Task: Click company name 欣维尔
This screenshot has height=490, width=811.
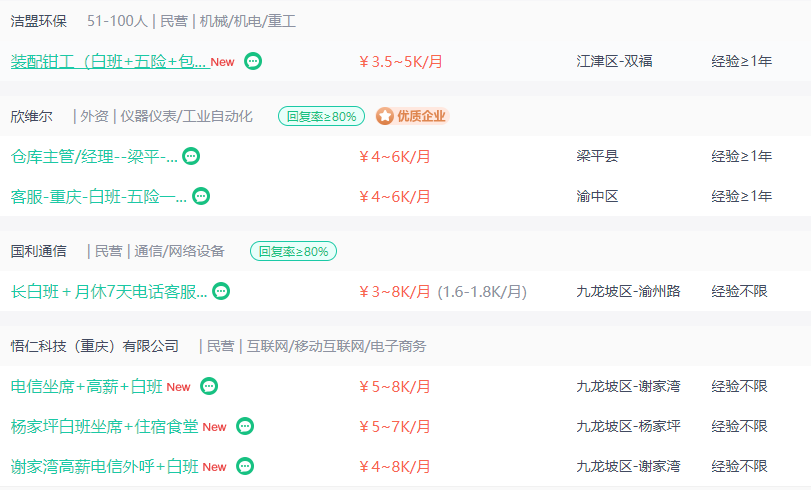Action: (32, 116)
